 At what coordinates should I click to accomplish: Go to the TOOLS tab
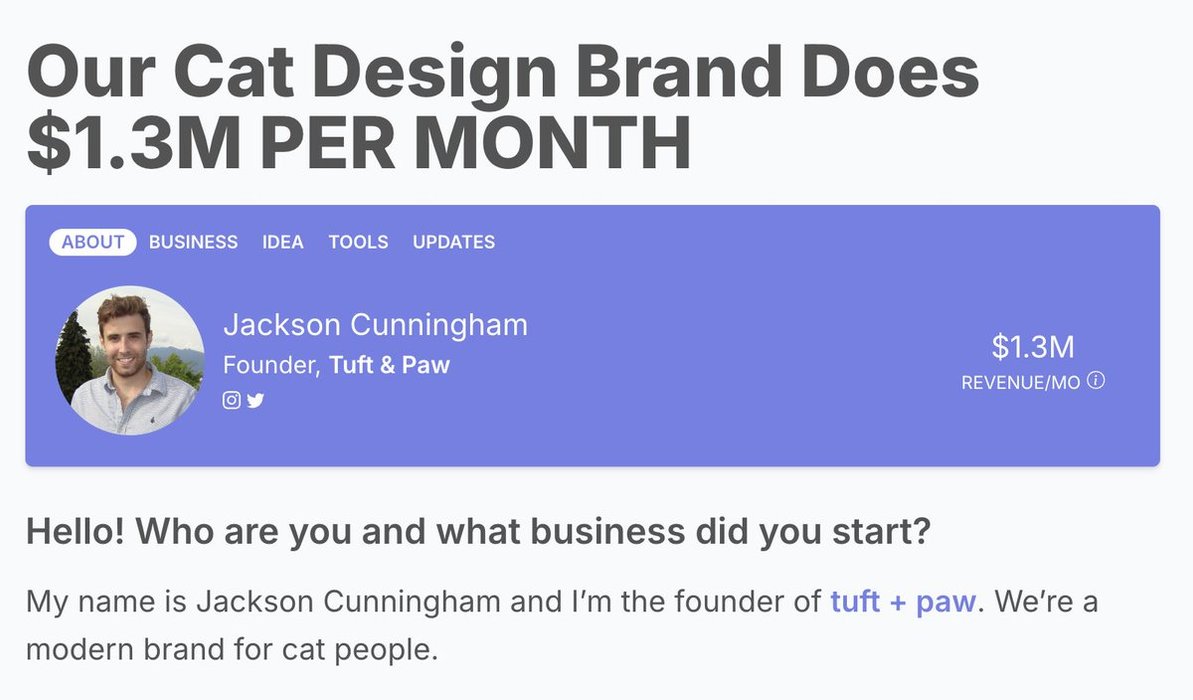tap(358, 242)
